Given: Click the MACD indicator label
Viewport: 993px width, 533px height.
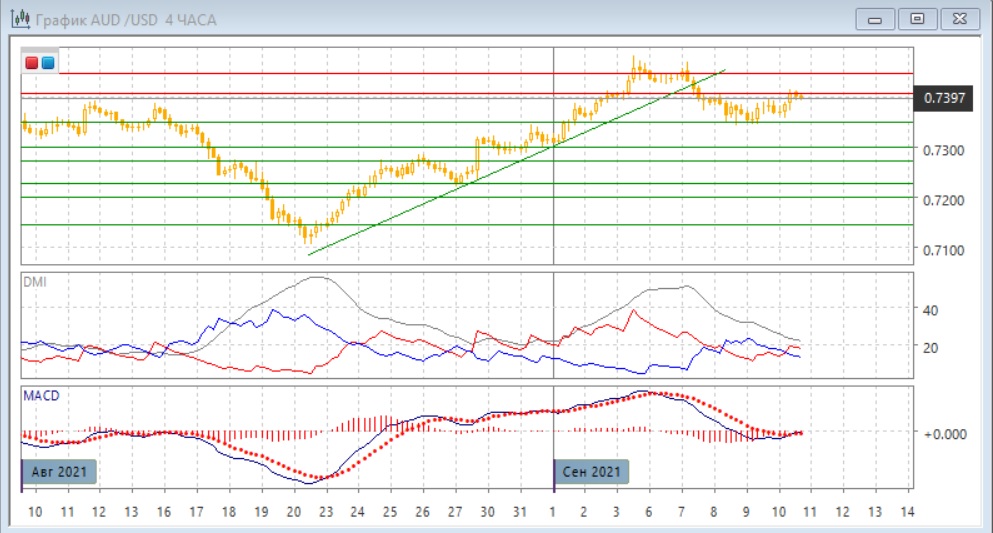Looking at the screenshot, I should tap(41, 396).
